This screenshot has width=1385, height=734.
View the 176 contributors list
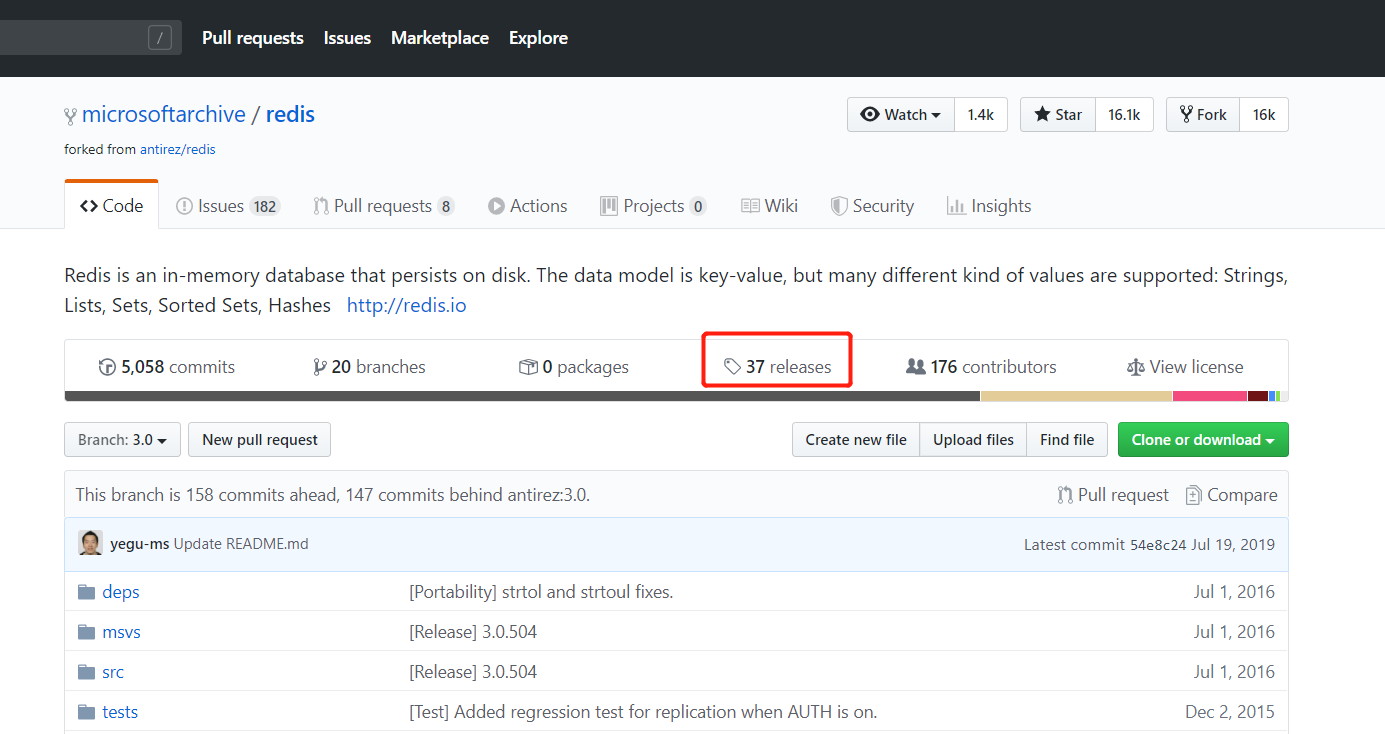pyautogui.click(x=981, y=367)
